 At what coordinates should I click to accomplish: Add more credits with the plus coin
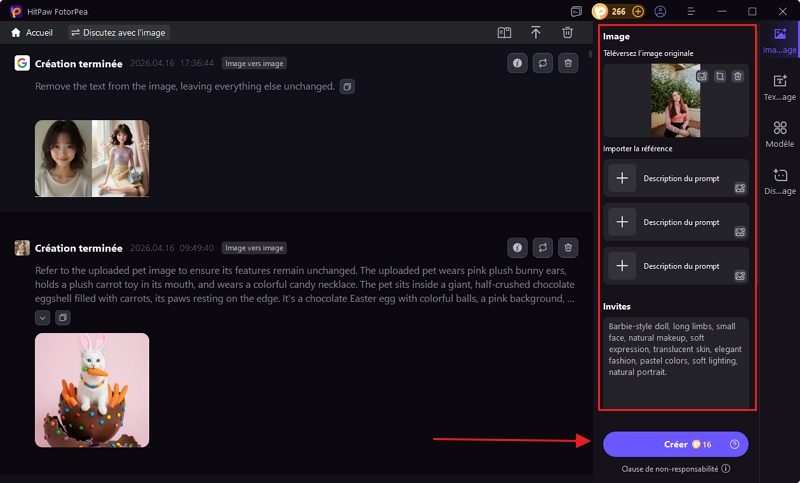[x=638, y=12]
